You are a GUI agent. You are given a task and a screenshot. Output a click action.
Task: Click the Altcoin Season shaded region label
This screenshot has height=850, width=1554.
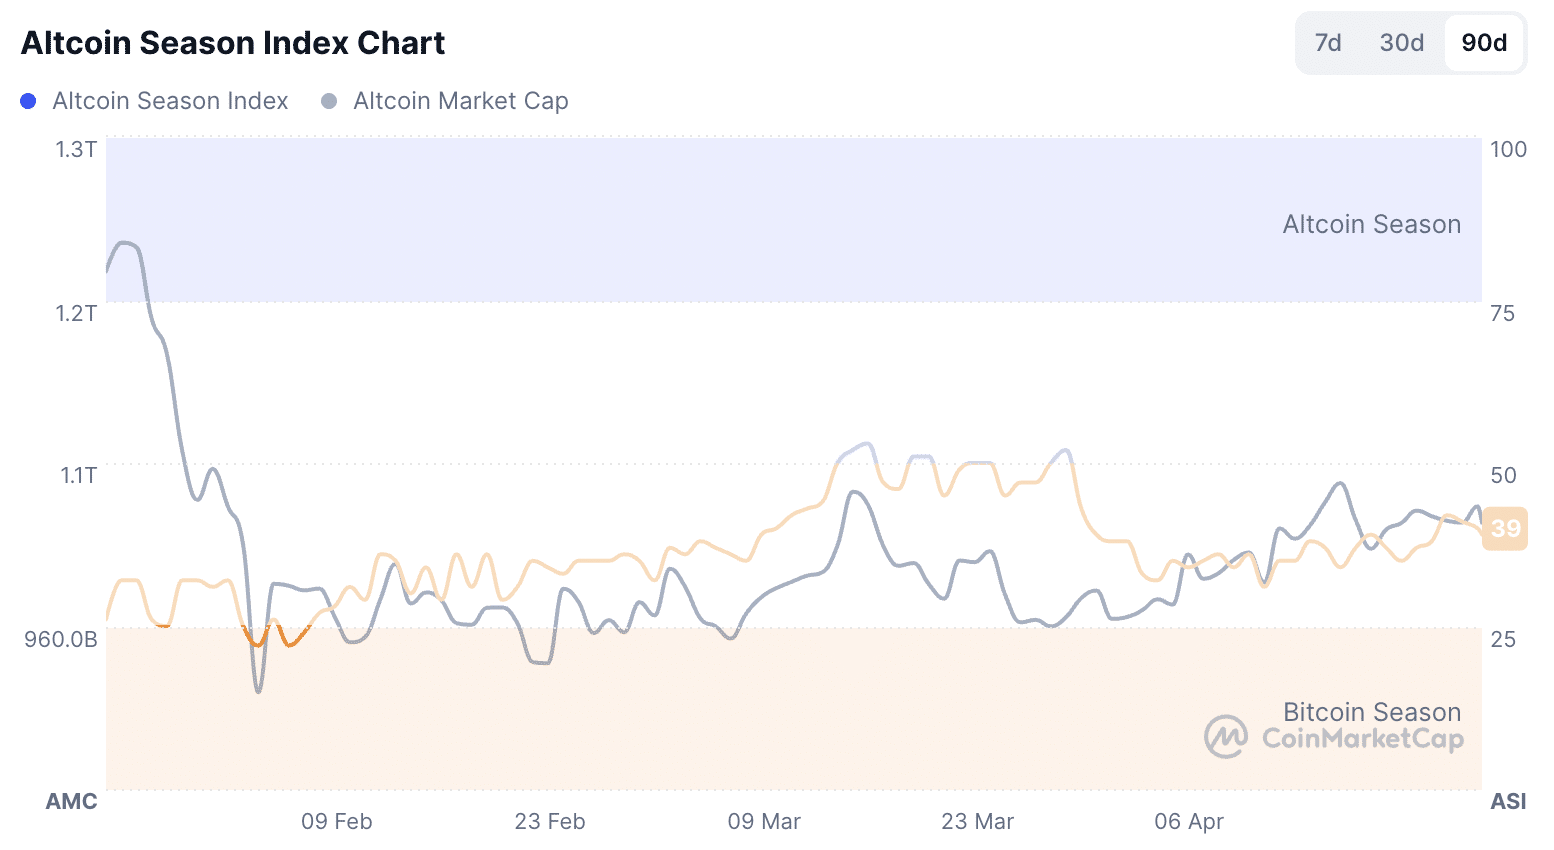coord(1371,224)
